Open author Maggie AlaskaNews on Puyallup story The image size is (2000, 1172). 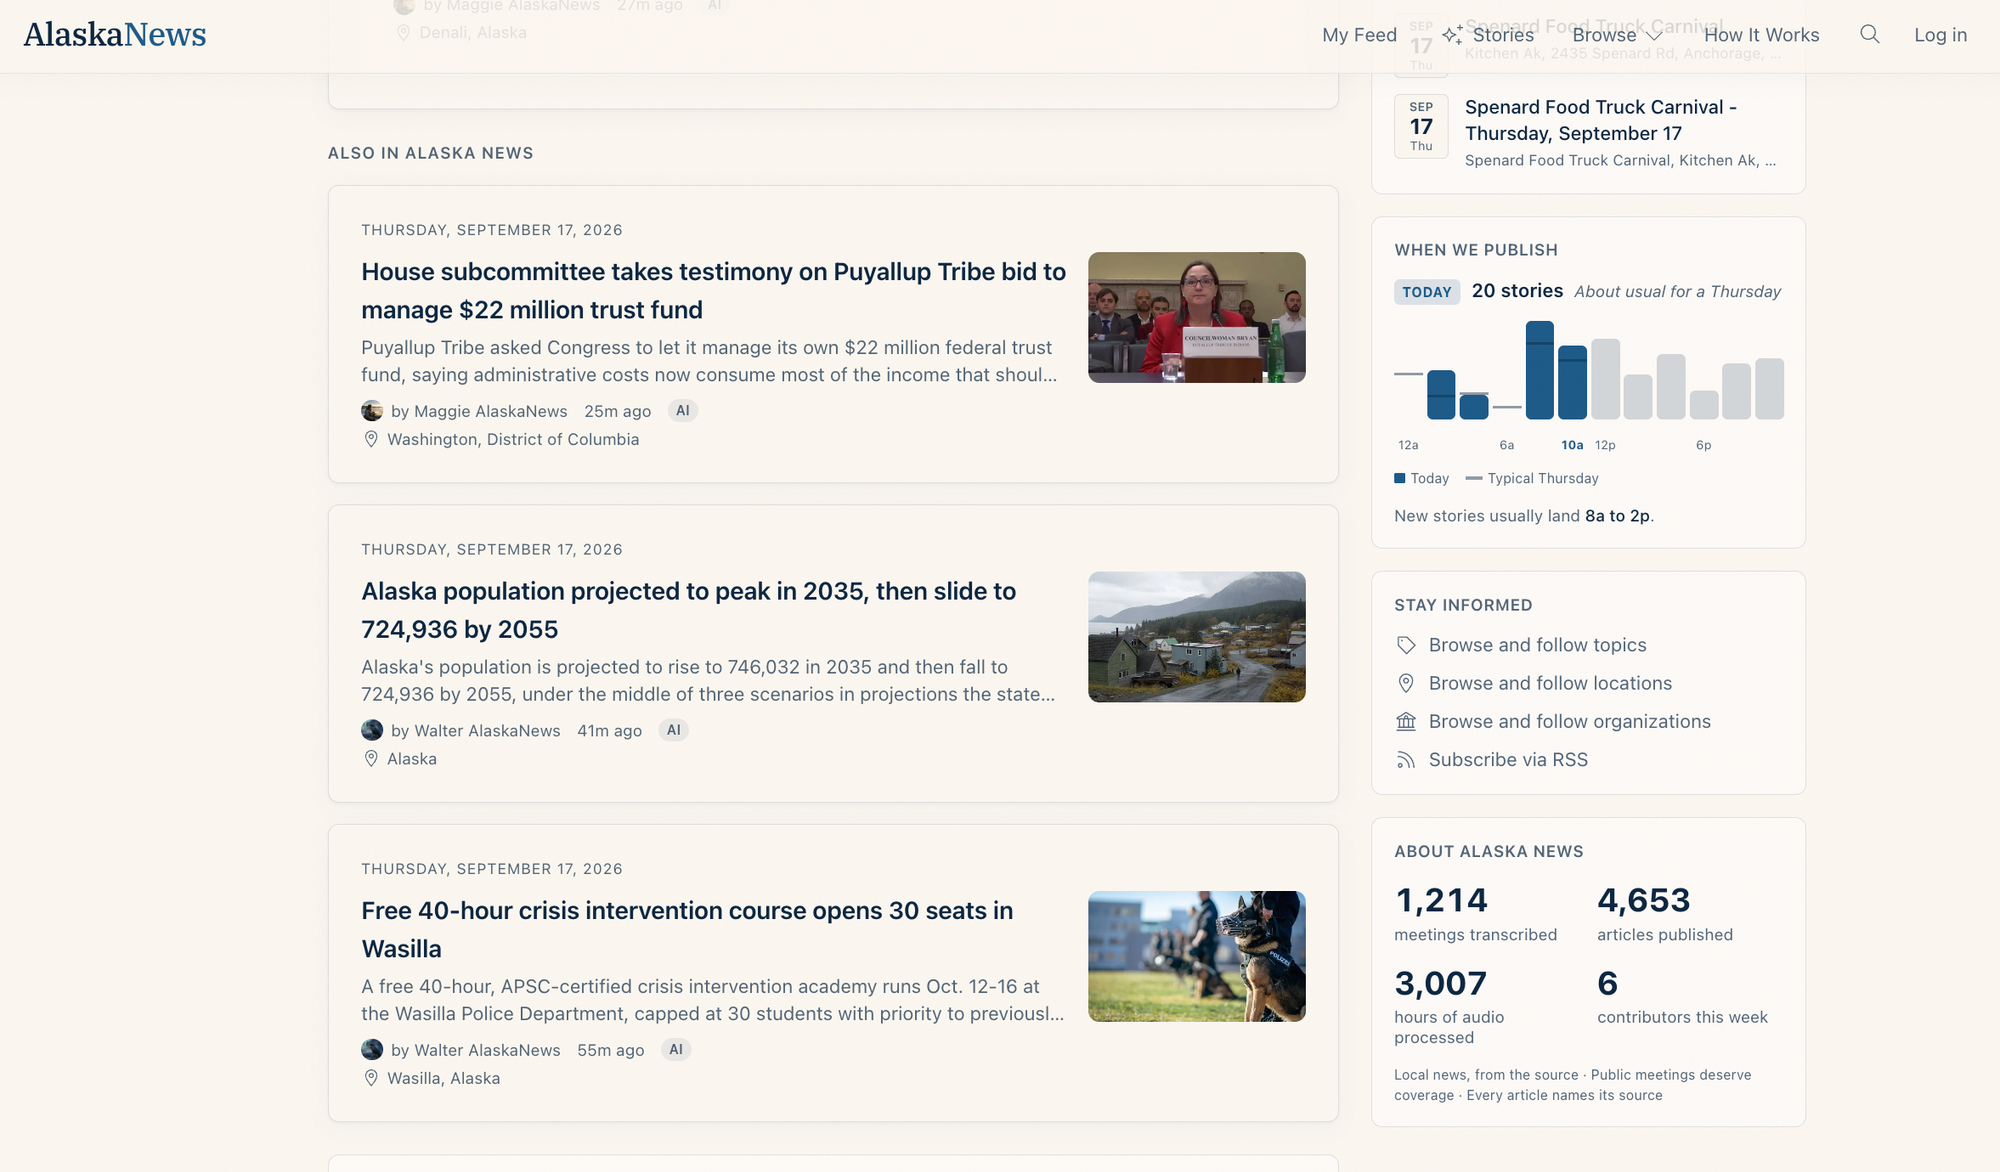(490, 411)
